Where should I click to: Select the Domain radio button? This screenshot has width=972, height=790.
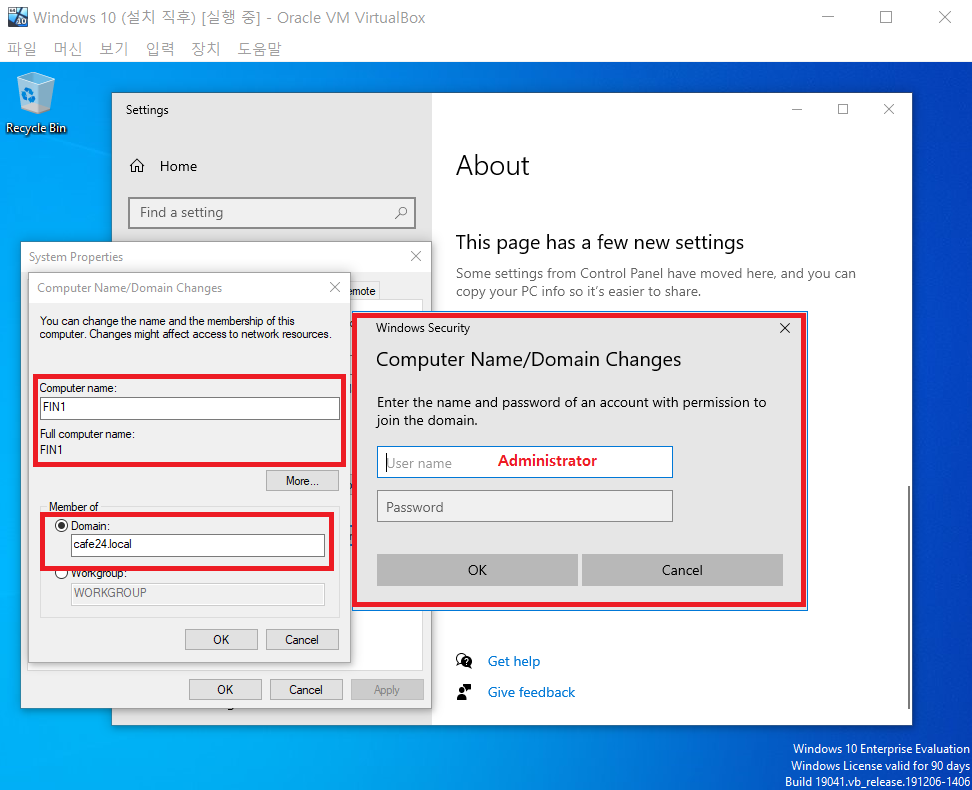tap(61, 526)
